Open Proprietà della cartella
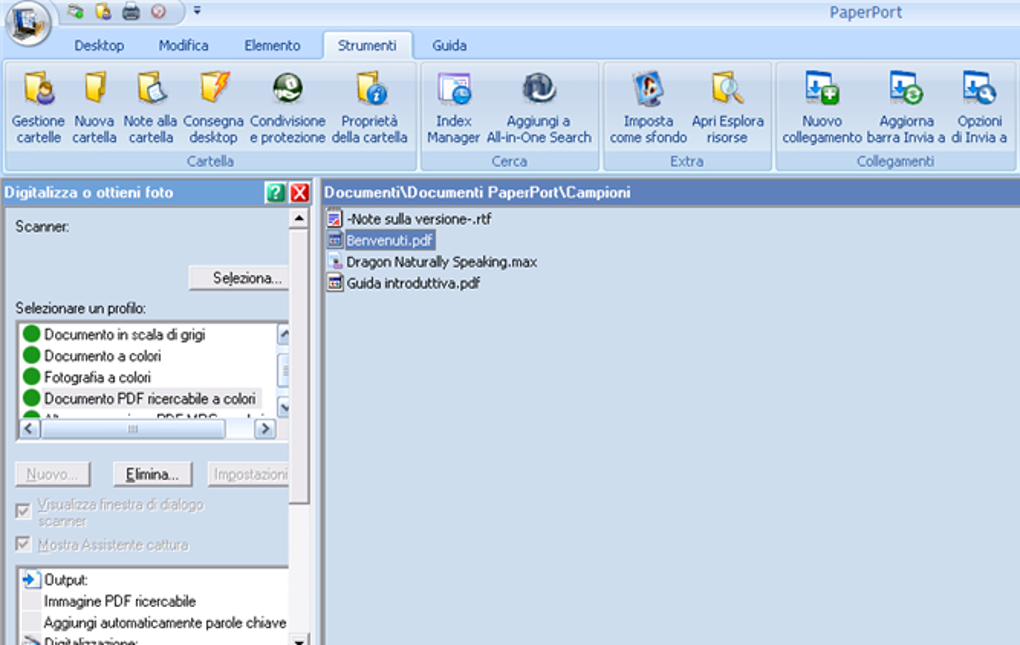 coord(369,108)
